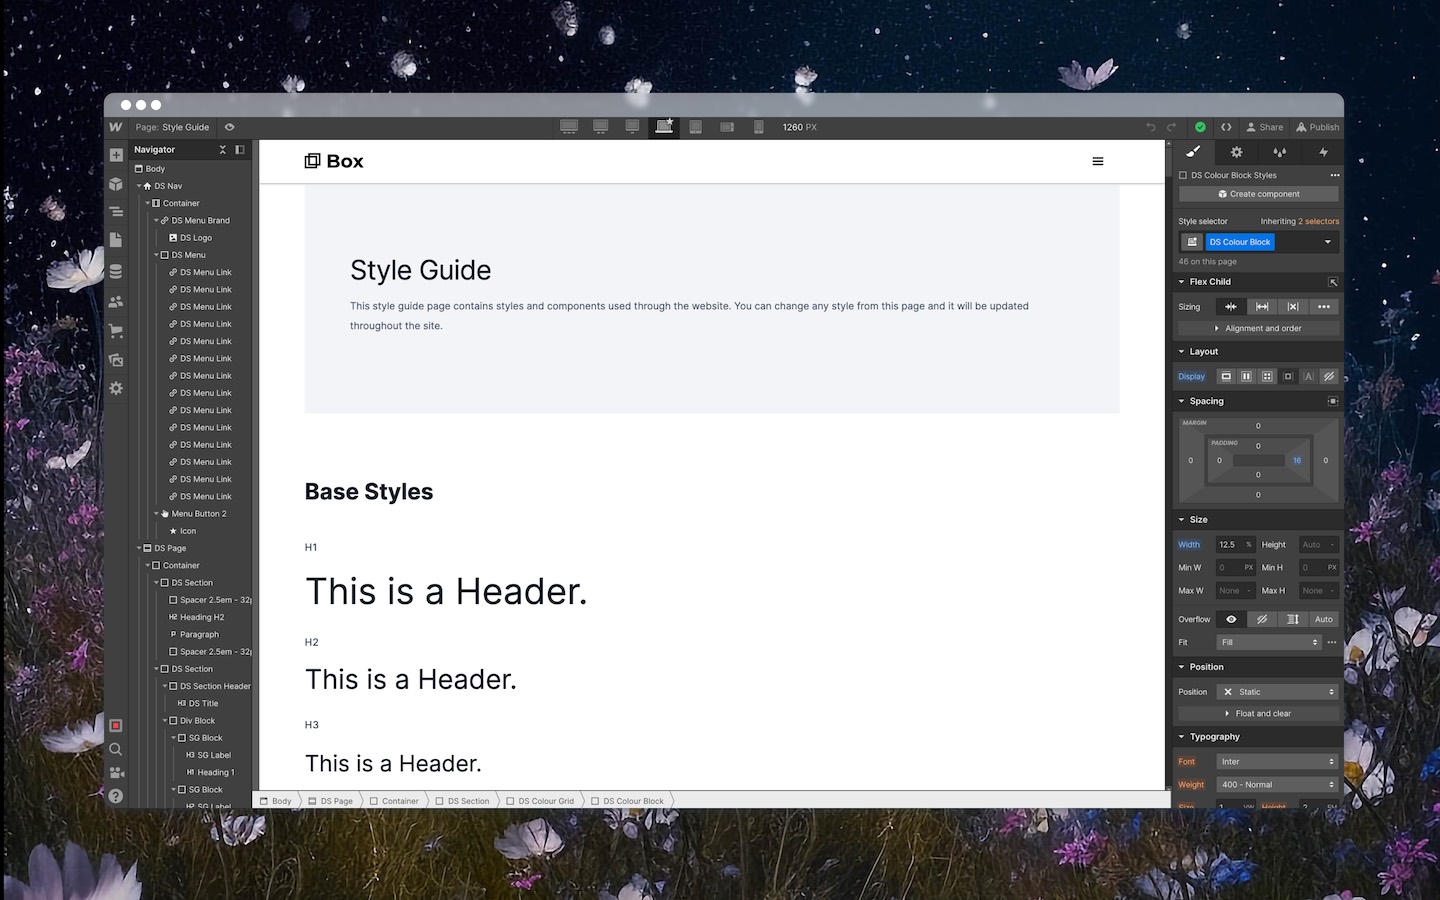Image resolution: width=1440 pixels, height=900 pixels.
Task: Switch to Style Manager tab (drops)
Action: (x=1279, y=152)
